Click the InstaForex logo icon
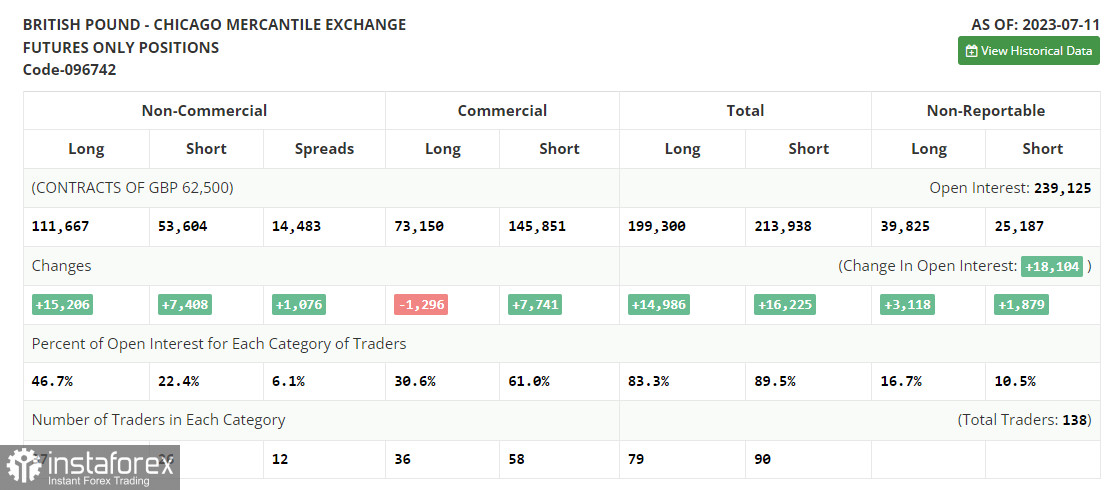1116x490 pixels. pyautogui.click(x=22, y=466)
